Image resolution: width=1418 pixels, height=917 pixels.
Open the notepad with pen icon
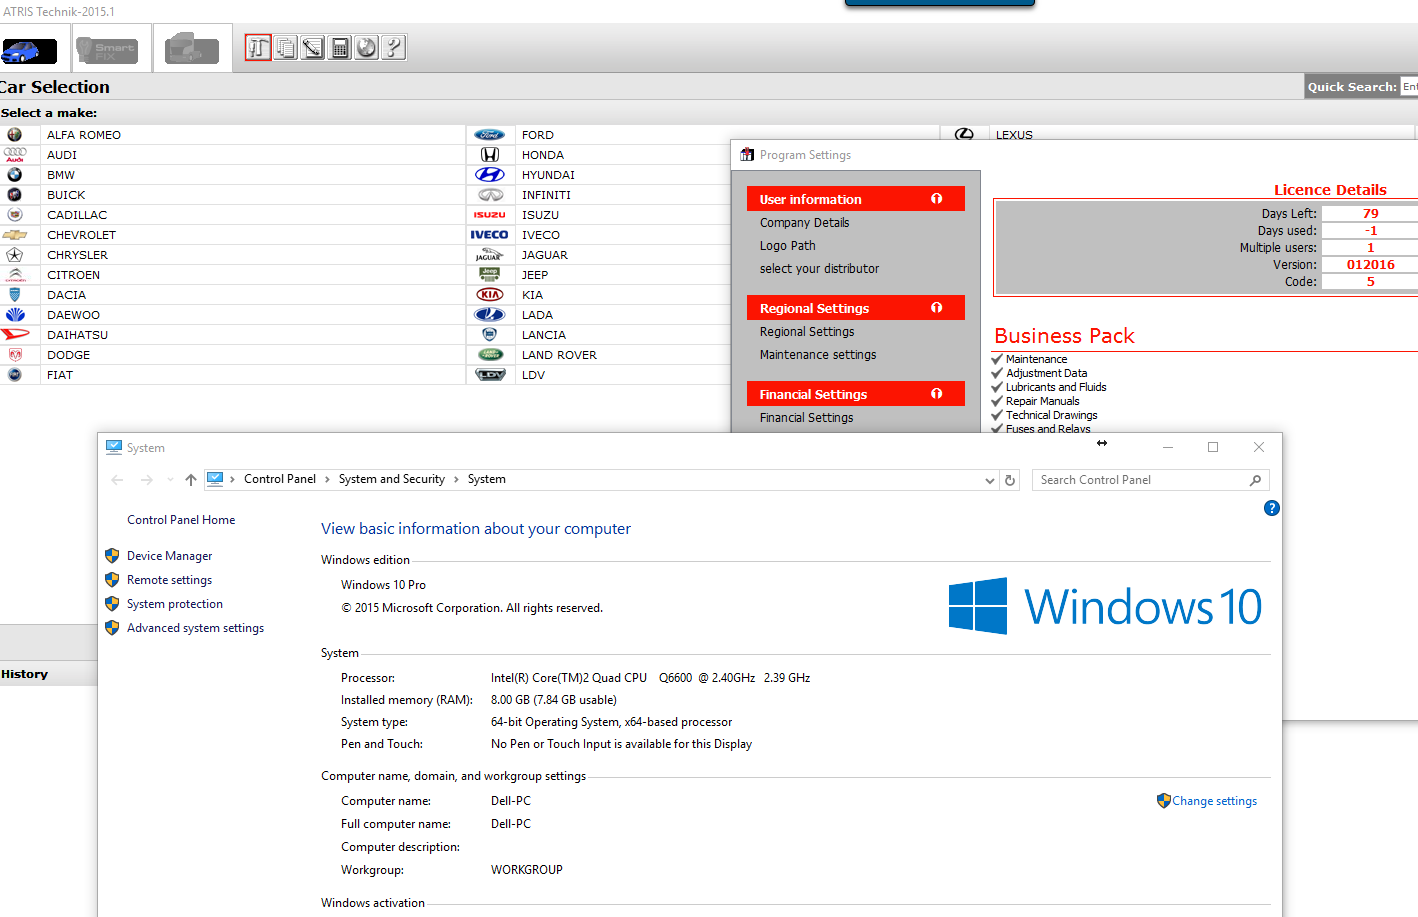pyautogui.click(x=313, y=47)
